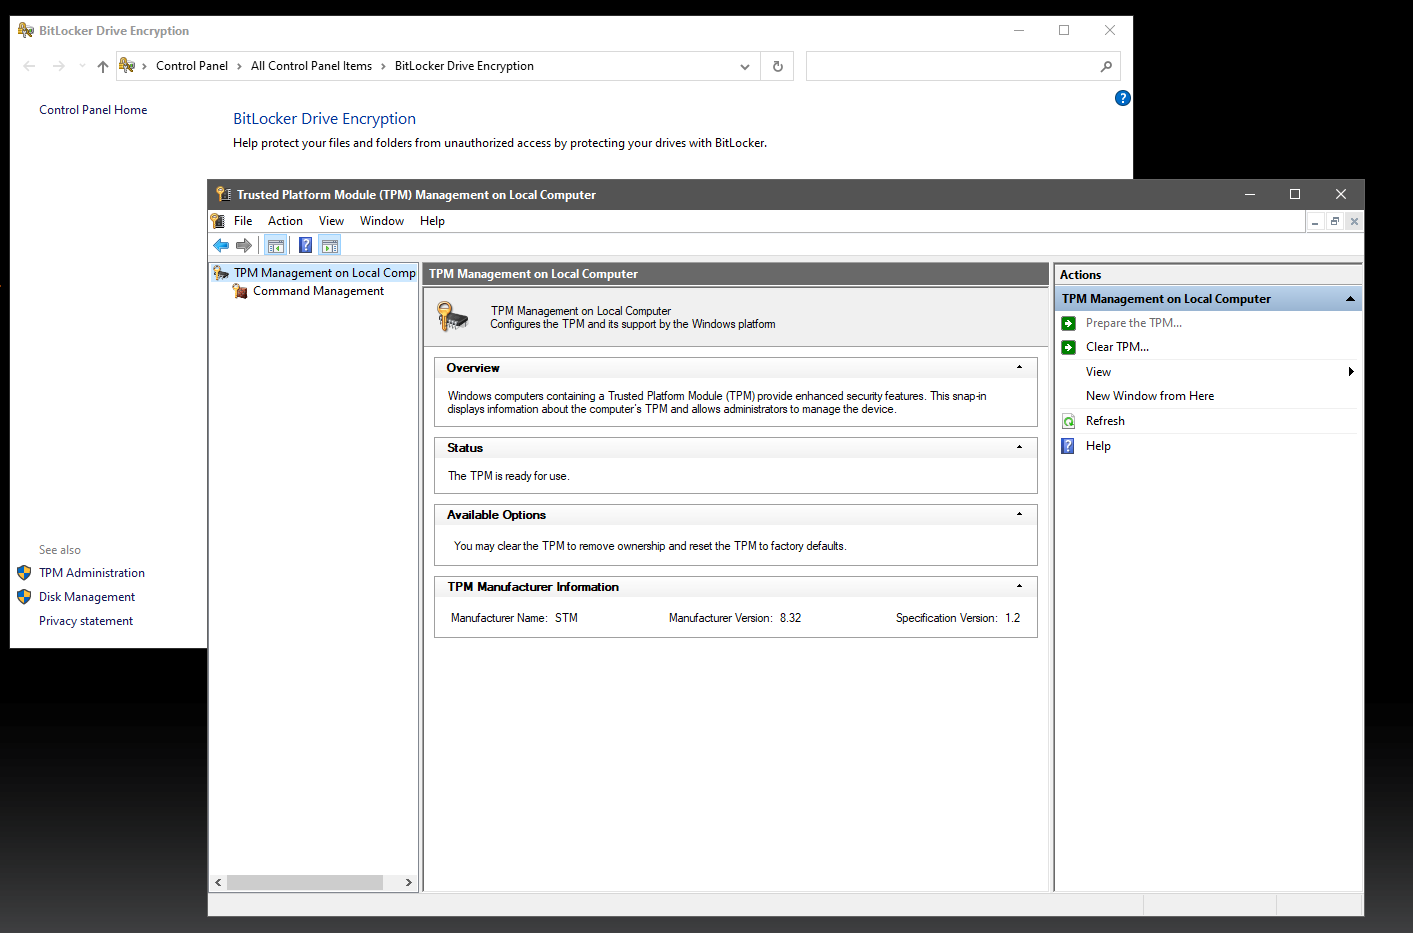Click the blue help icon in the BitLocker window
This screenshot has height=933, width=1413.
click(x=1123, y=98)
